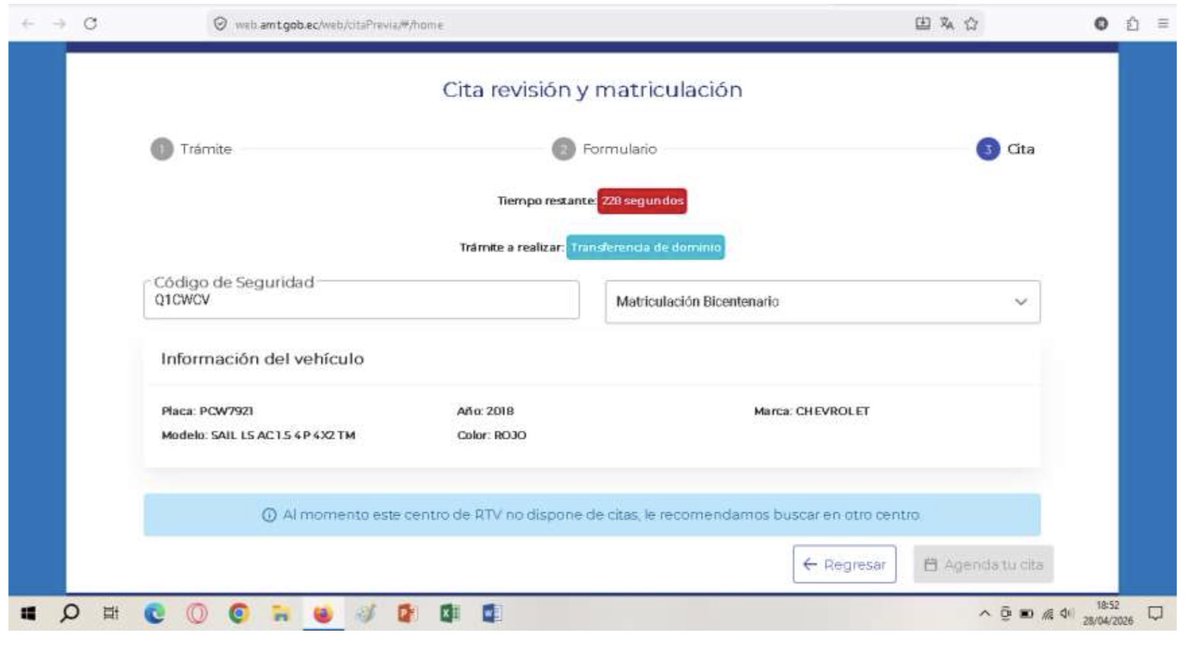Click the Código de Seguridad field

[361, 300]
